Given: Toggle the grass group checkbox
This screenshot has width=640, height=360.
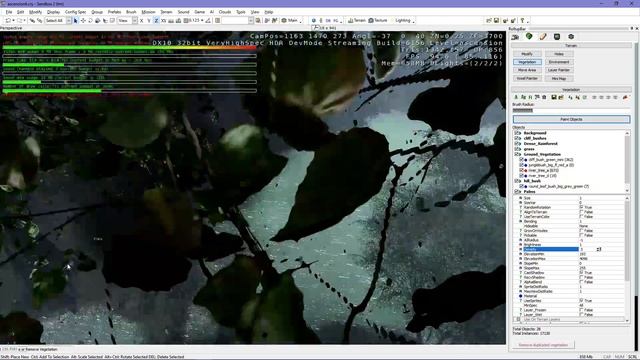Looking at the screenshot, I should tap(517, 149).
